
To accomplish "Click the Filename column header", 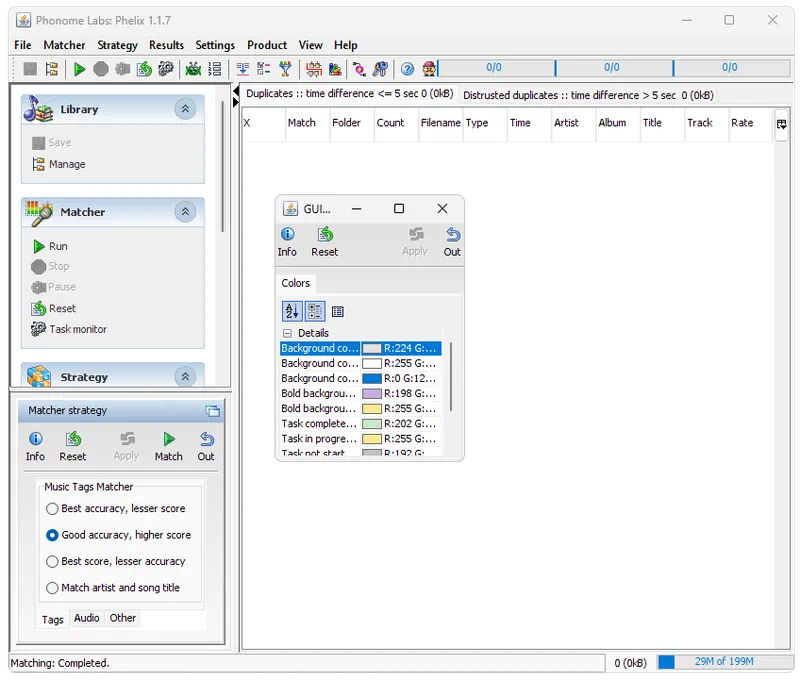I will (x=440, y=123).
